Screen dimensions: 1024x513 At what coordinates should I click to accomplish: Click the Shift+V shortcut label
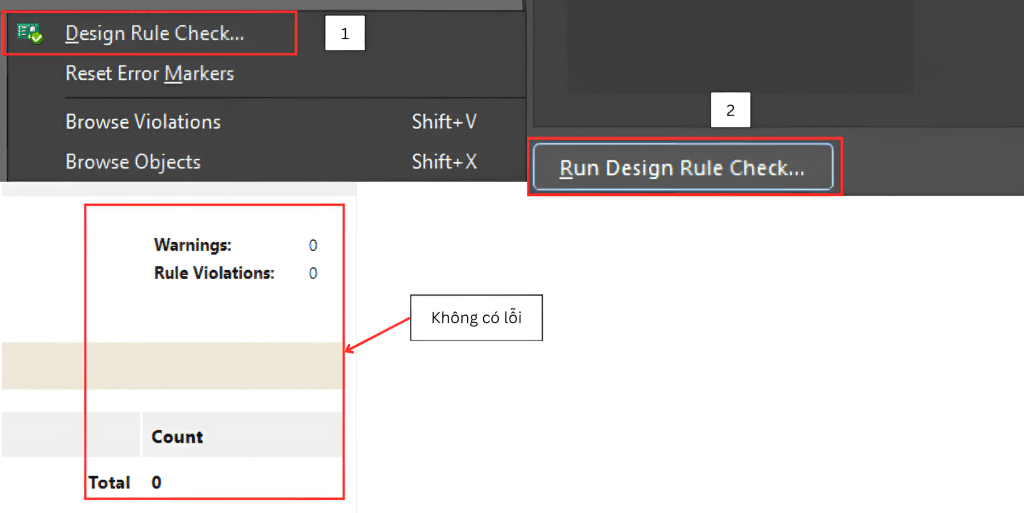pos(444,122)
